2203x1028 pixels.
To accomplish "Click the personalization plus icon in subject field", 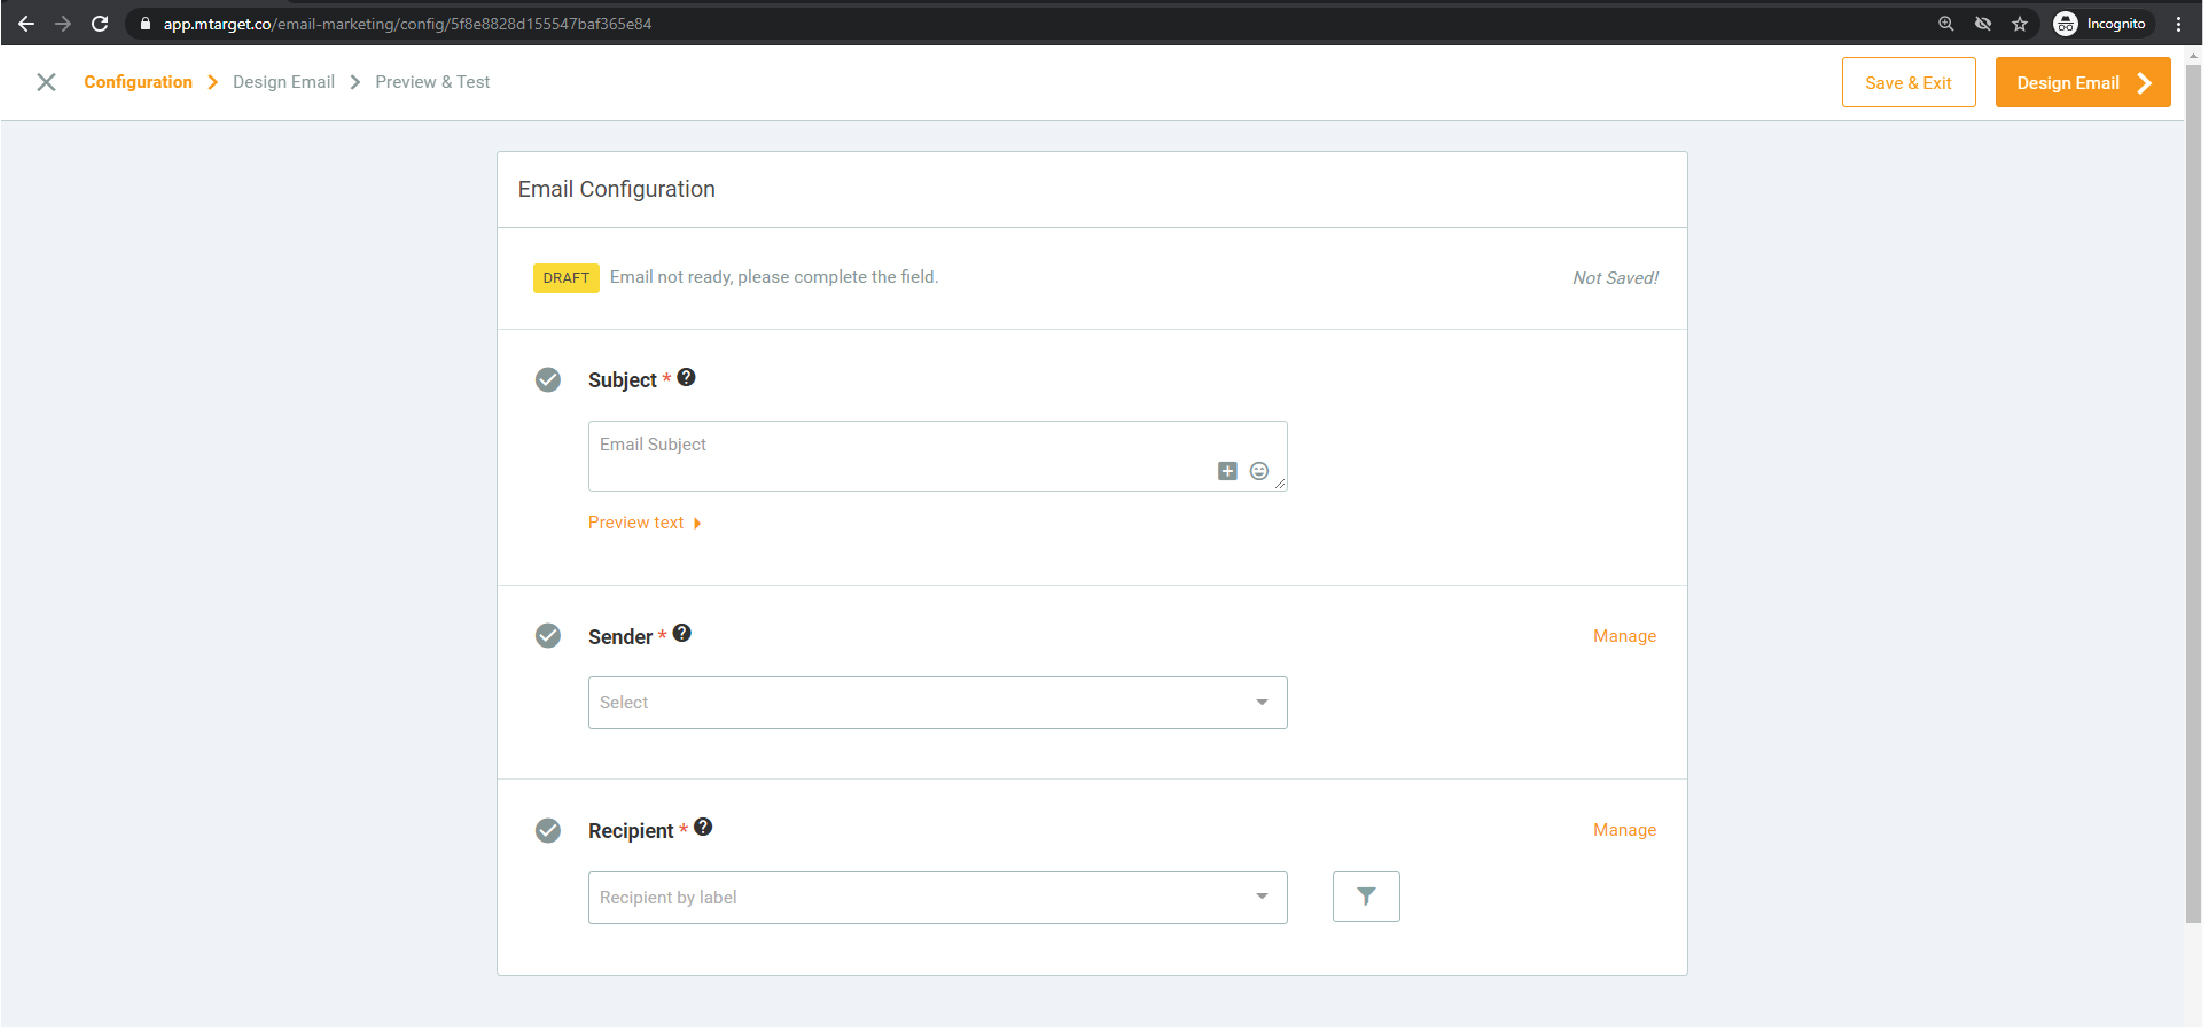I will [1227, 470].
